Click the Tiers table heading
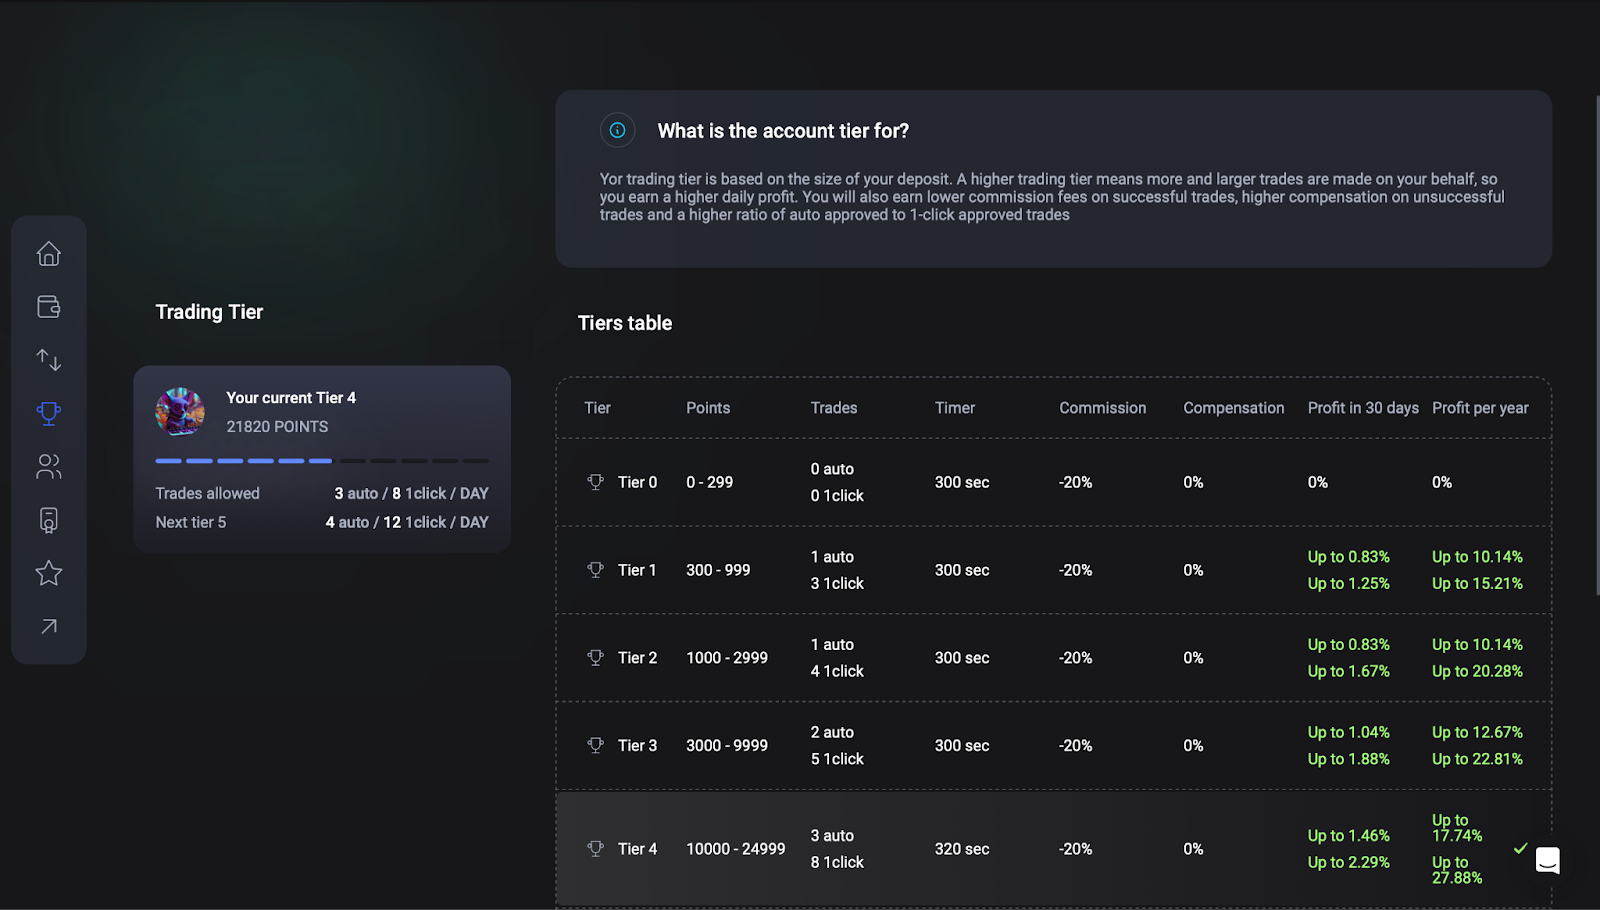The image size is (1600, 910). tap(624, 322)
